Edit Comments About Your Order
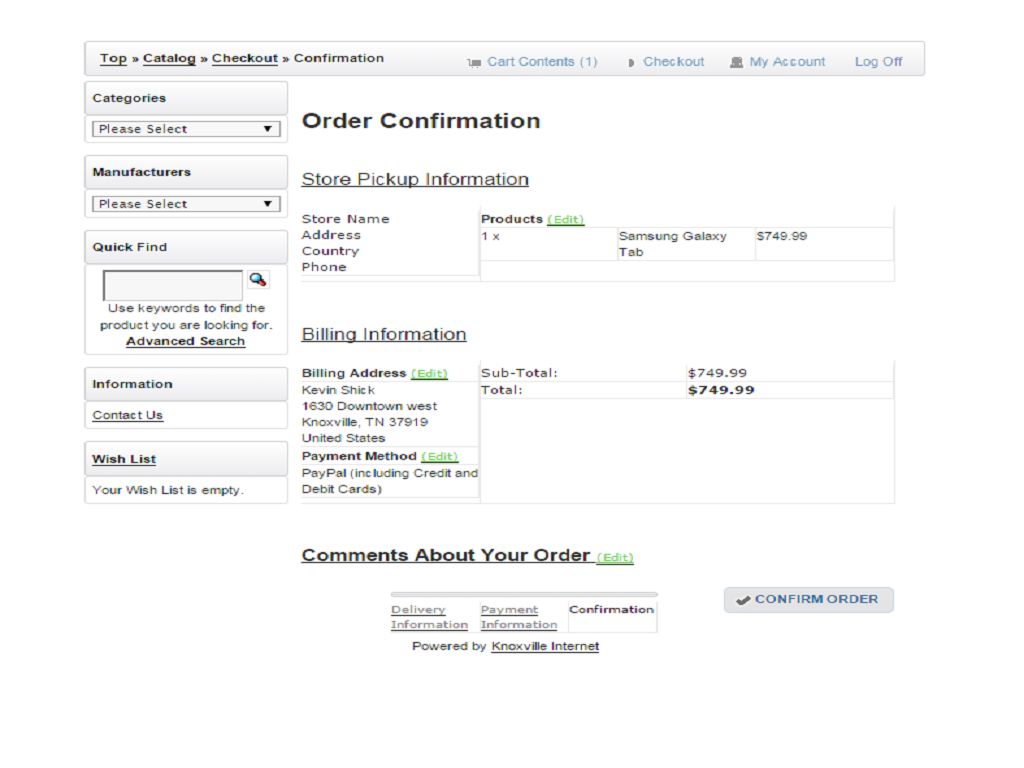This screenshot has width=1024, height=768. pos(615,558)
